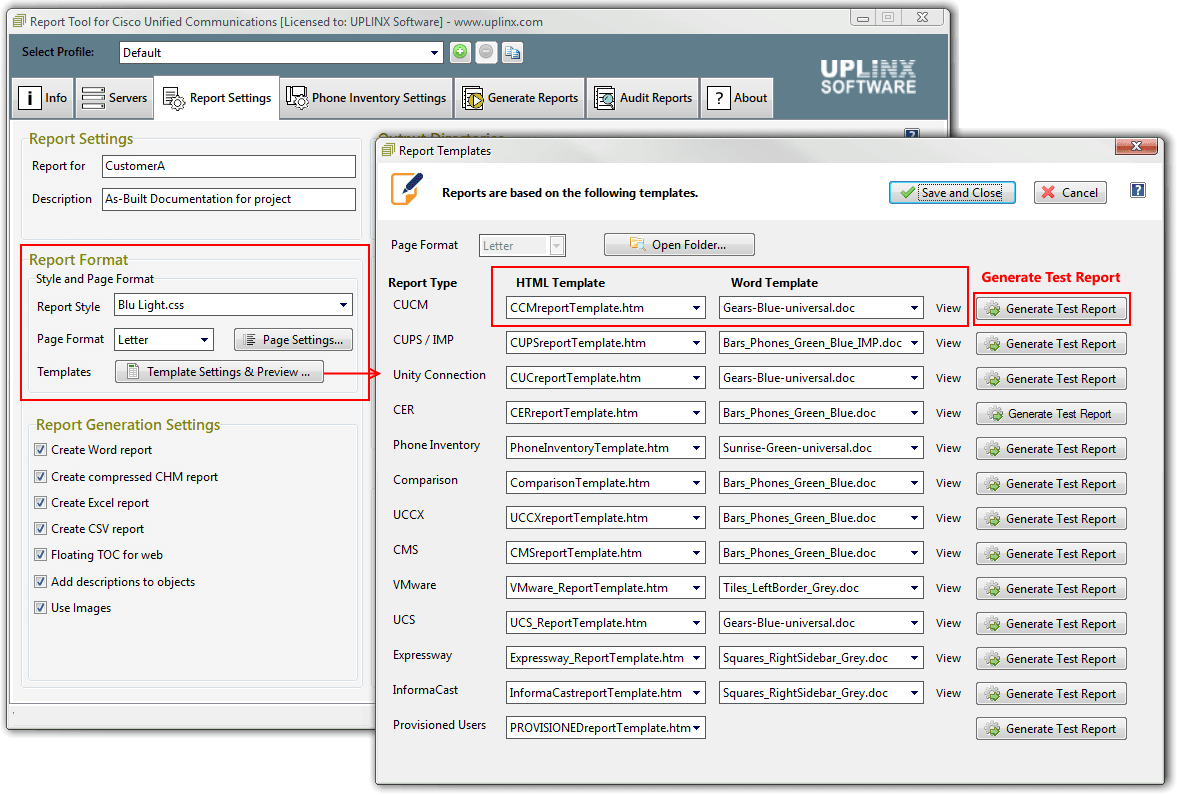The width and height of the screenshot is (1177, 795).
Task: Open CUCM Word Template dropdown
Action: tap(914, 308)
